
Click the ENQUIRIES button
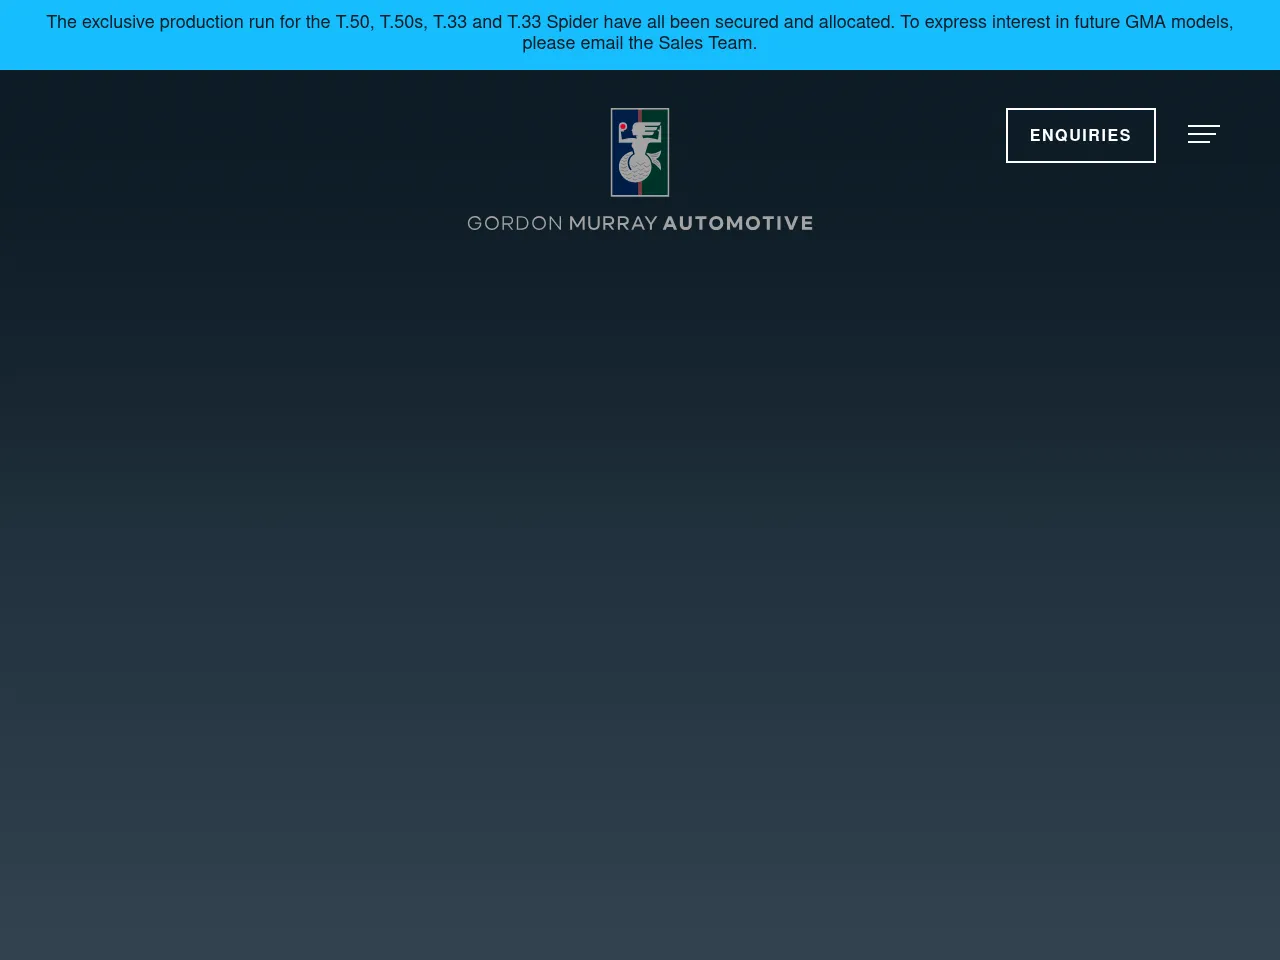[1080, 135]
